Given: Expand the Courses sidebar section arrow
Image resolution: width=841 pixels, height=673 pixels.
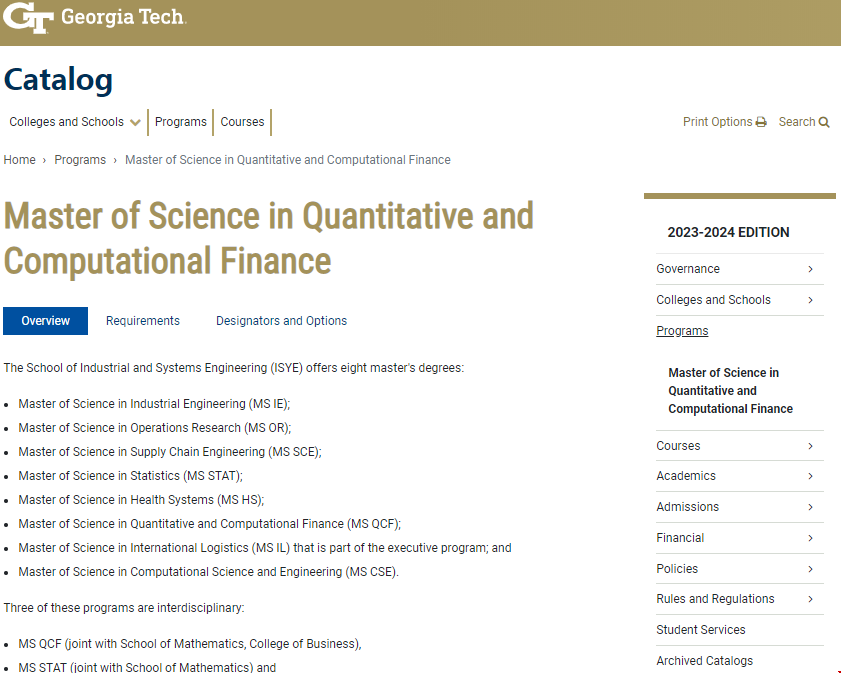Looking at the screenshot, I should 810,446.
